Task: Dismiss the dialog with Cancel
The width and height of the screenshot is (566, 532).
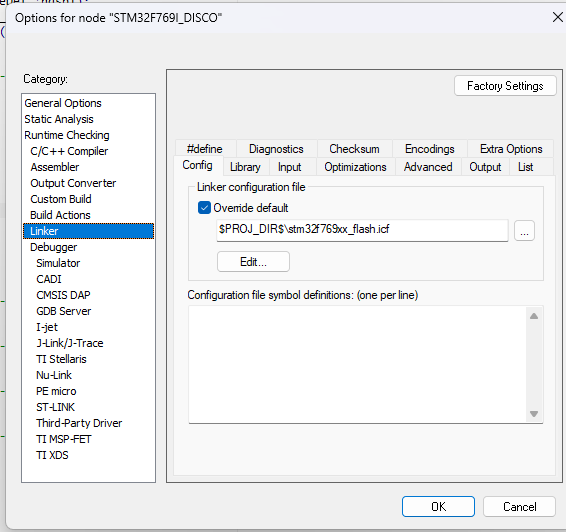Action: [x=519, y=506]
